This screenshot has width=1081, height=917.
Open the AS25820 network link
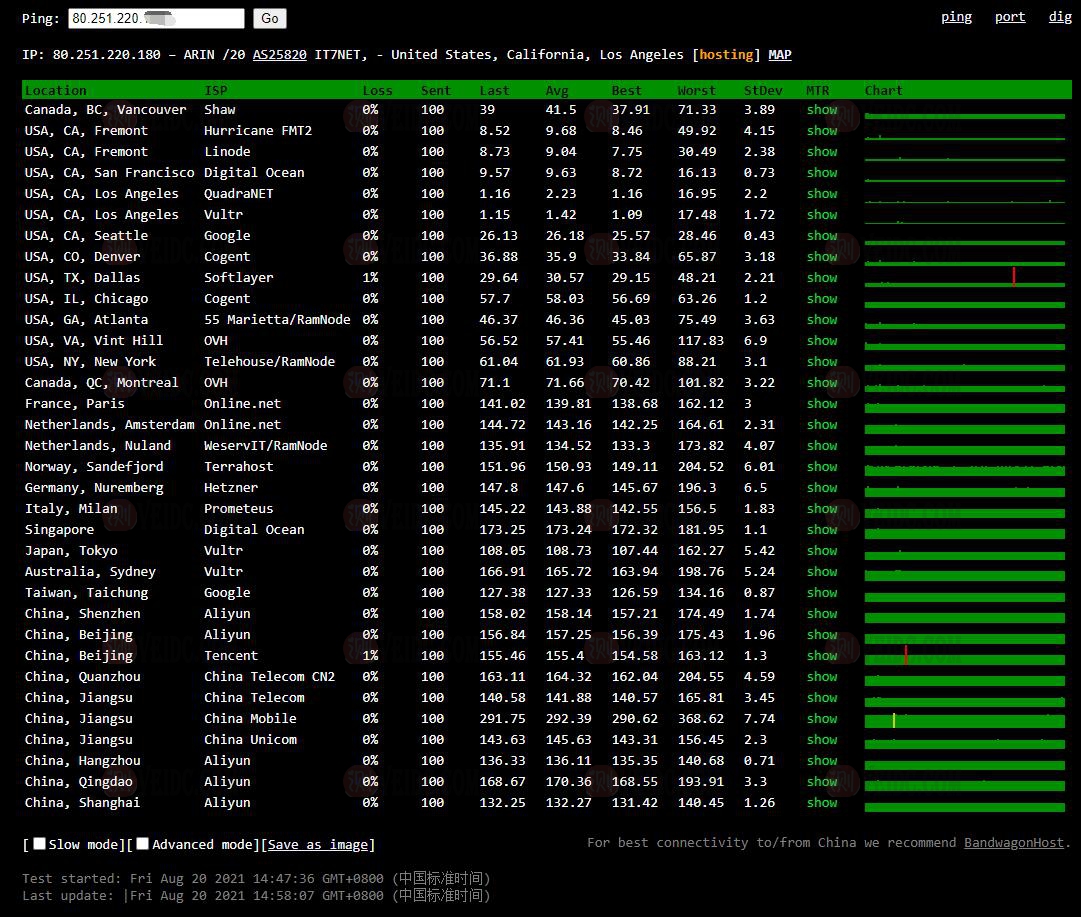coord(279,55)
